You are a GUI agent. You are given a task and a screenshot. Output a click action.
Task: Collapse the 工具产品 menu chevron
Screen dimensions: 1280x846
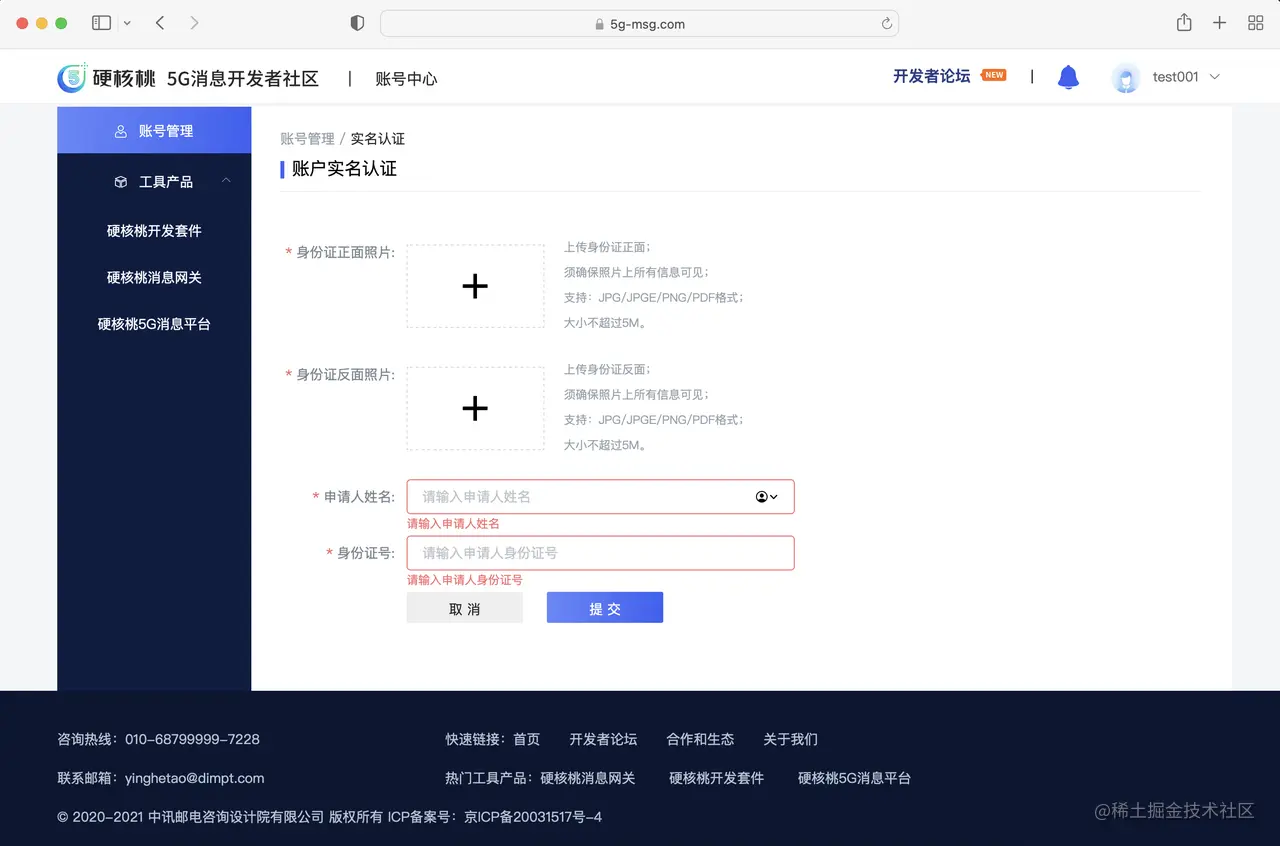click(x=226, y=181)
